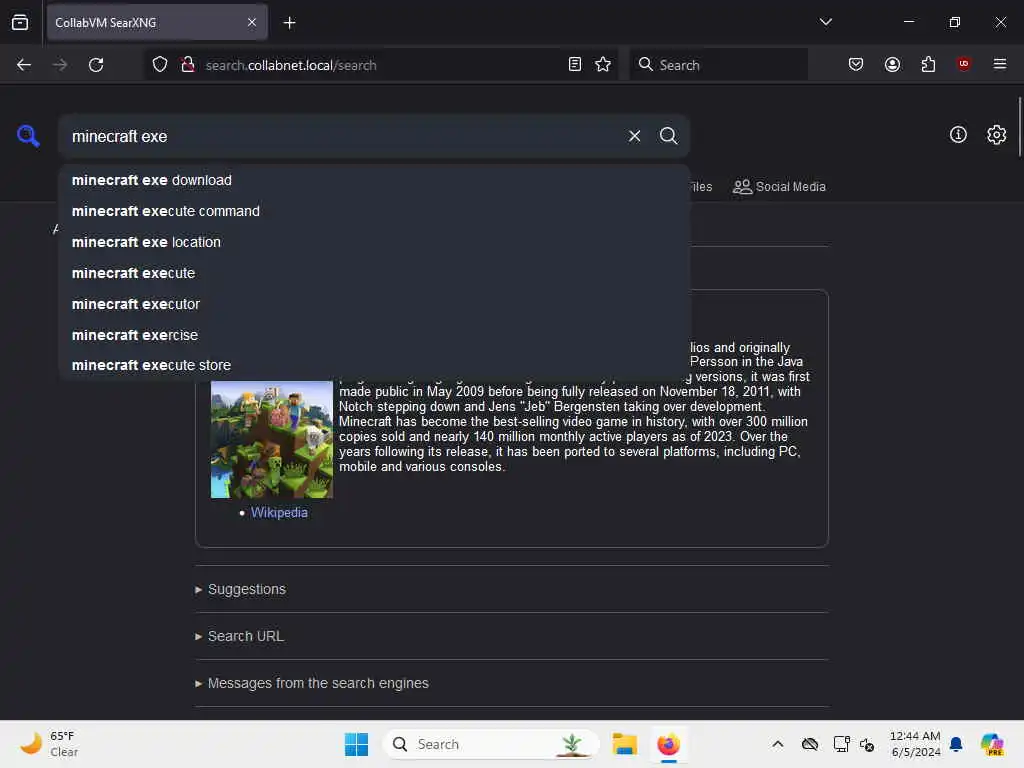Open a new tab with plus button
This screenshot has width=1024, height=768.
[289, 23]
